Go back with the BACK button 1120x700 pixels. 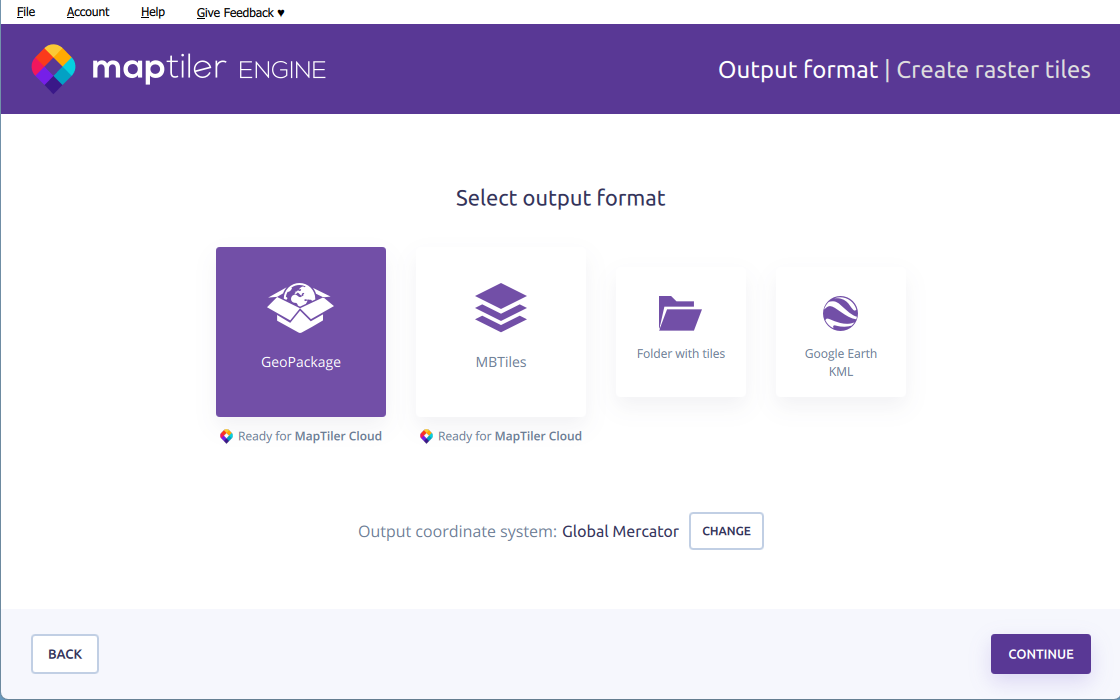pos(65,654)
